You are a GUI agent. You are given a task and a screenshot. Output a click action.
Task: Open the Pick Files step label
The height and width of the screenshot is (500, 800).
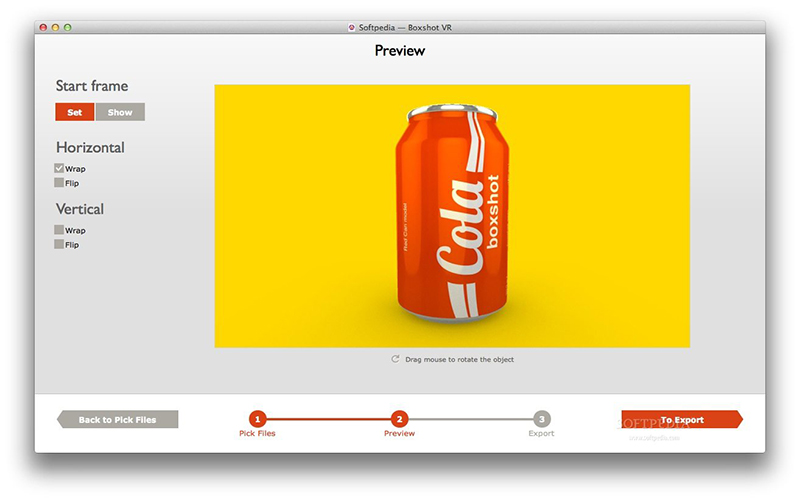pos(257,433)
